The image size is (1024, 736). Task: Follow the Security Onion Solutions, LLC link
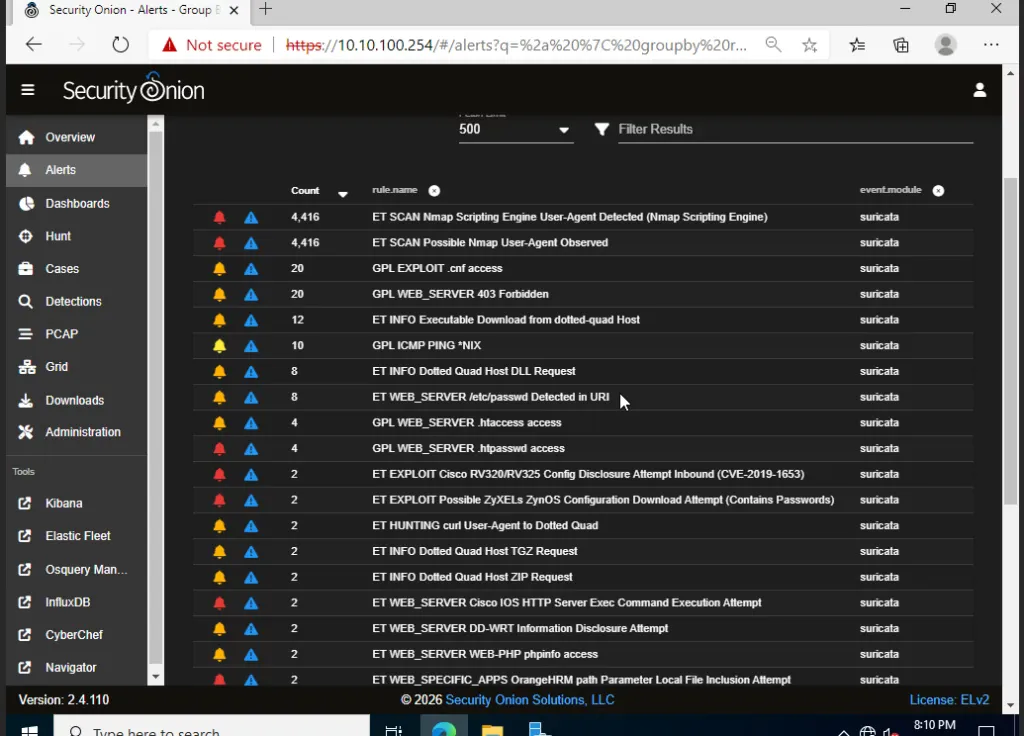(x=530, y=700)
